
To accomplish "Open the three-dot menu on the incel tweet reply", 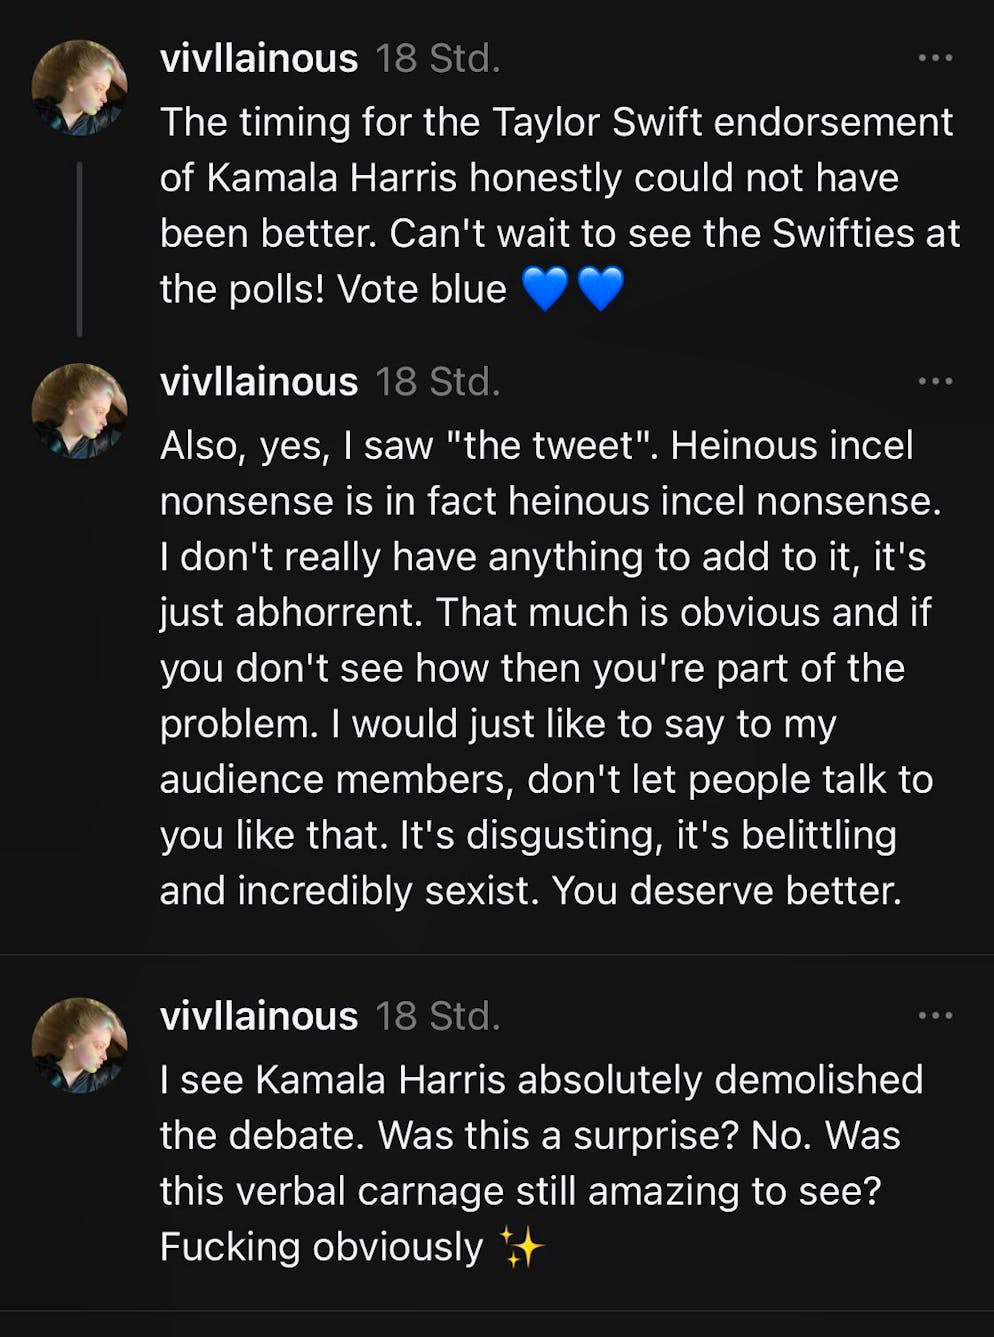I will pyautogui.click(x=934, y=381).
